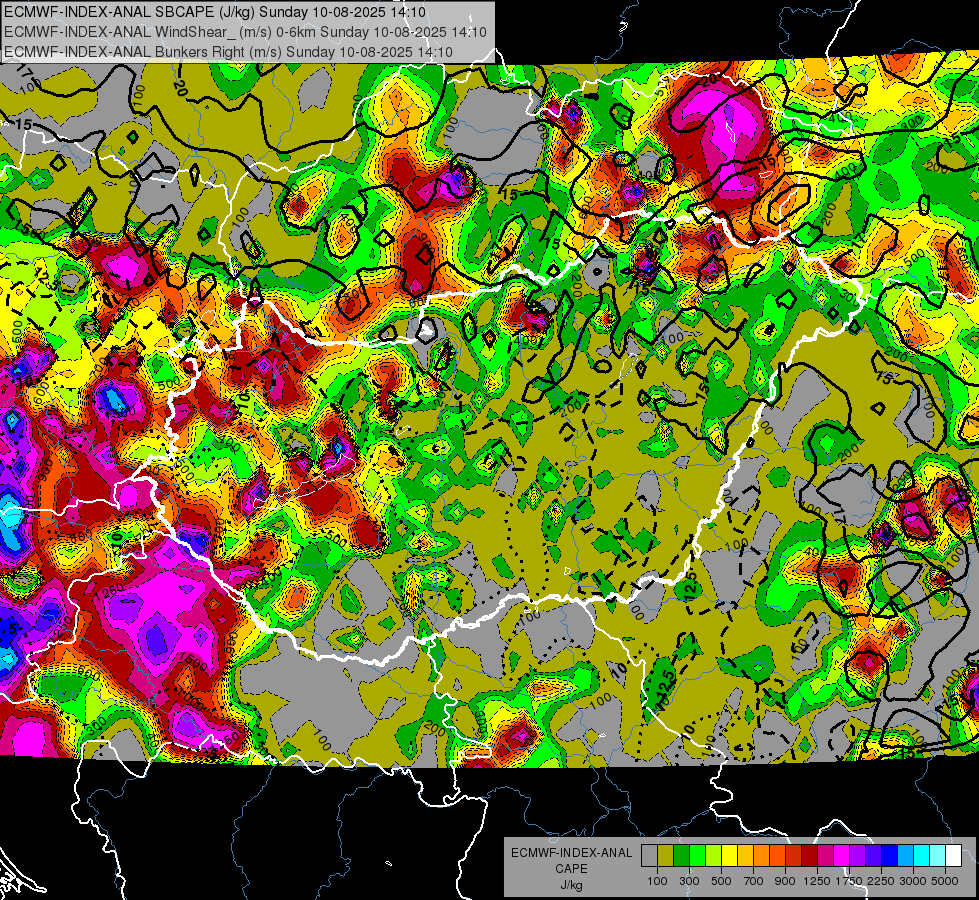Click the cyan swatch right of 3000
The image size is (979, 900).
[x=922, y=856]
